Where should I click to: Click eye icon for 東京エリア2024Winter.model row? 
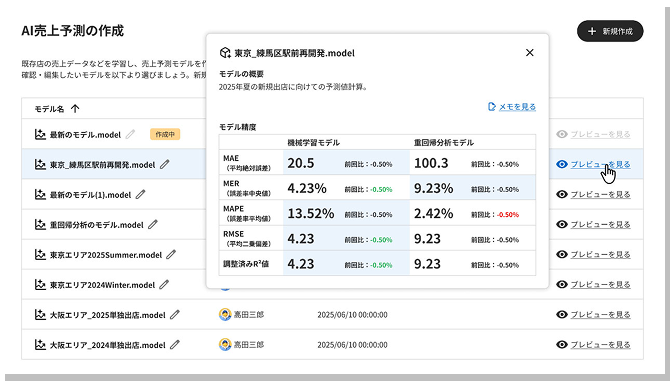pyautogui.click(x=562, y=284)
